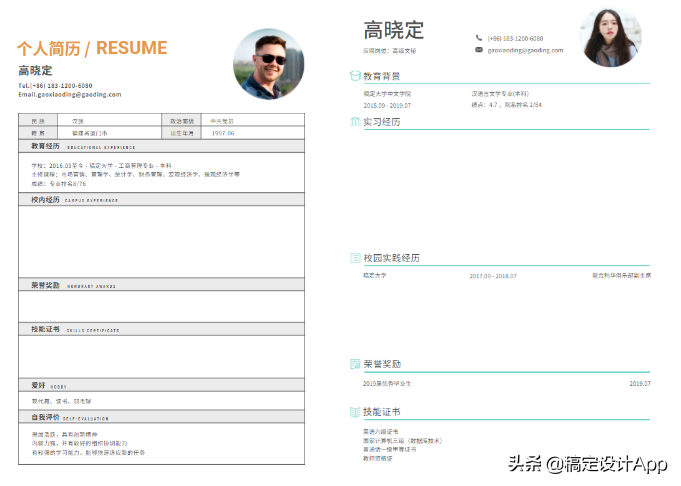Click the 中共党员 value cell
Screen dimensions: 681x486
coord(253,121)
